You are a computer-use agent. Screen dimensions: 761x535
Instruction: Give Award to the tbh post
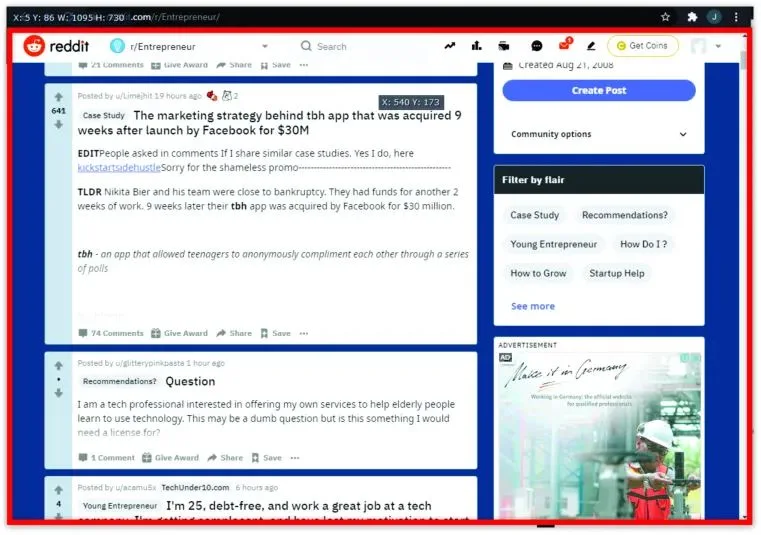(179, 333)
